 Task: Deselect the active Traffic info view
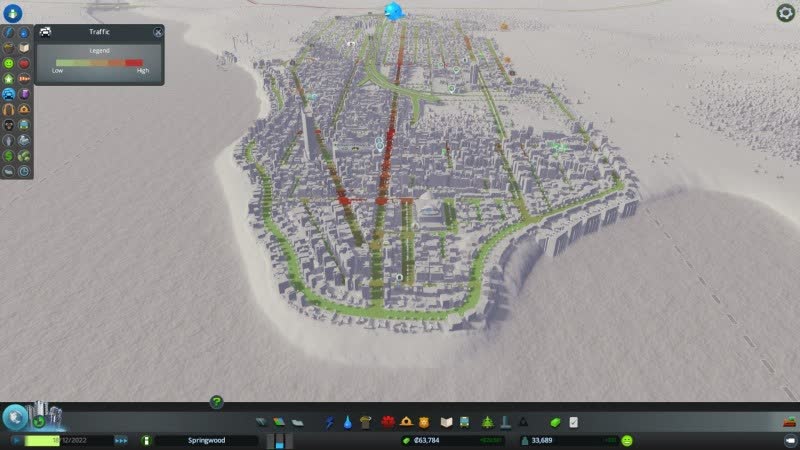point(9,94)
